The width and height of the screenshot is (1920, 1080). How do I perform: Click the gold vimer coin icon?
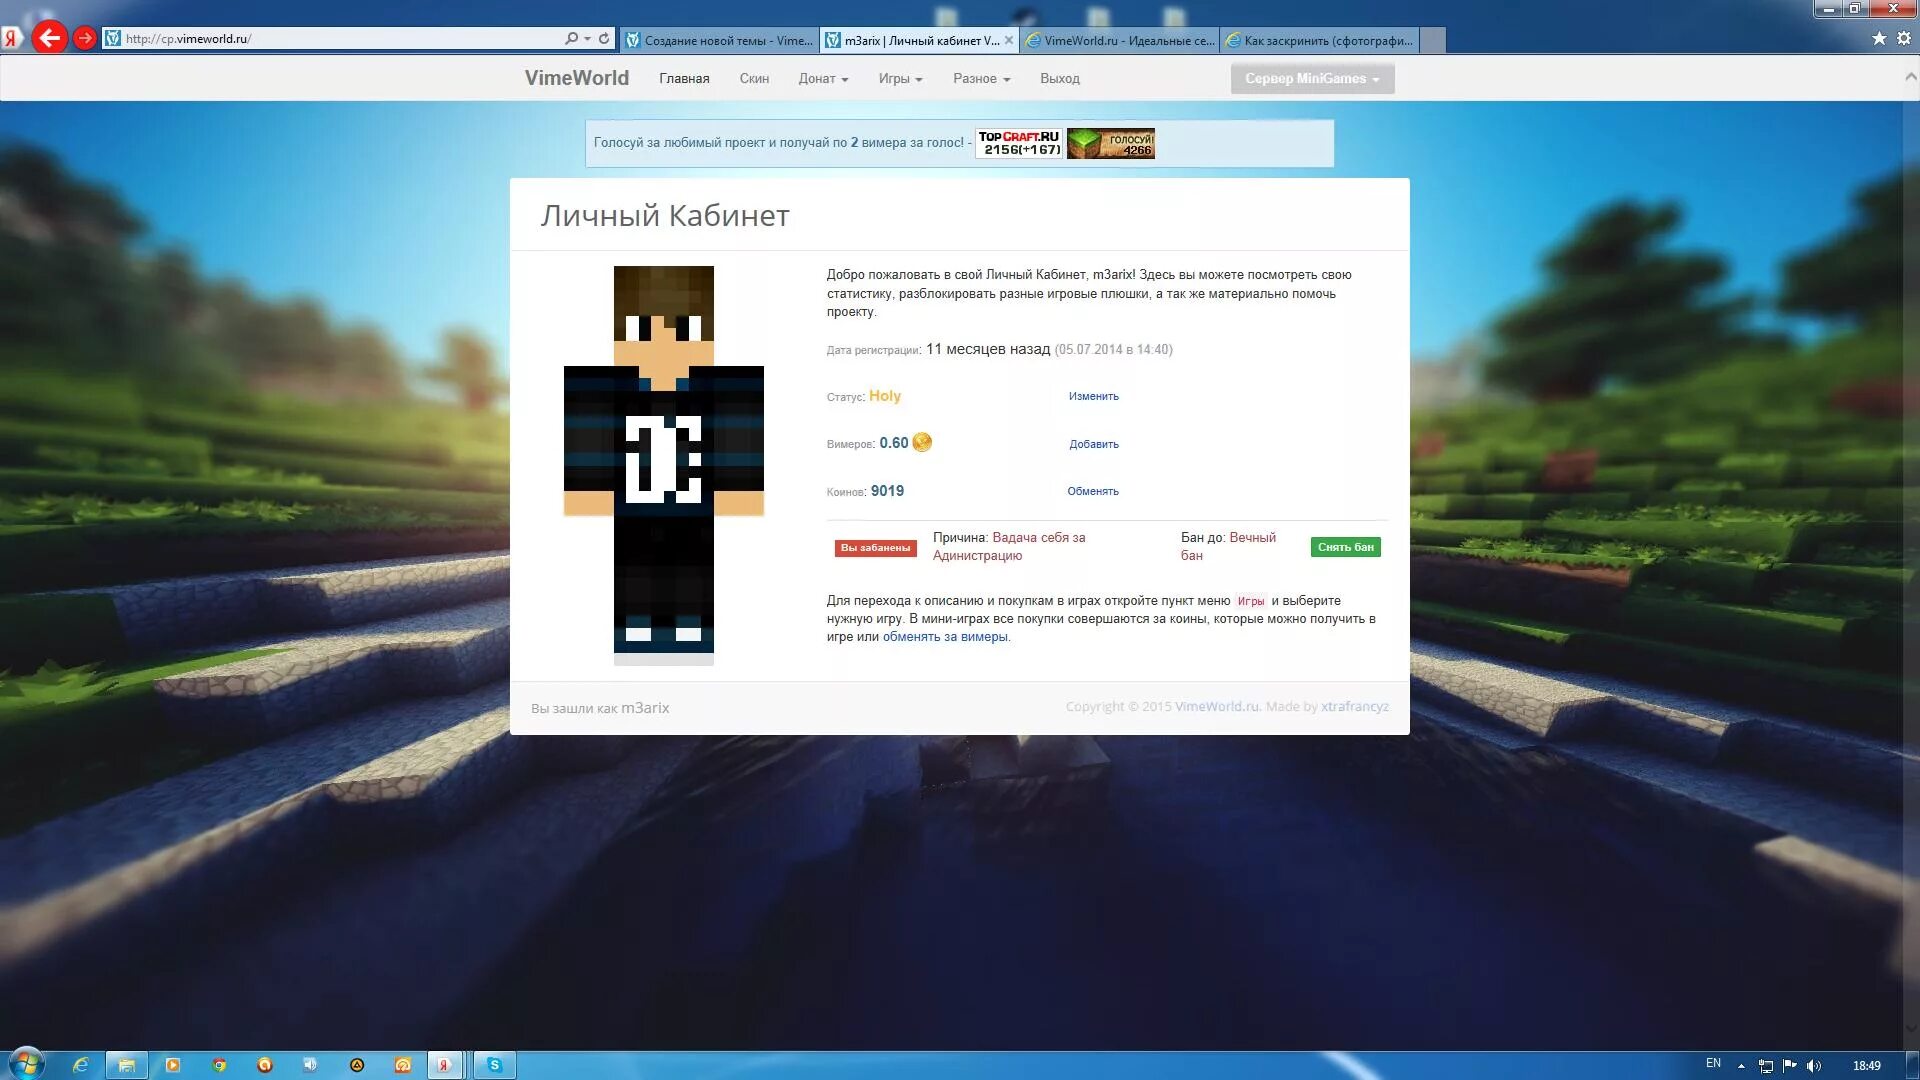pyautogui.click(x=922, y=442)
